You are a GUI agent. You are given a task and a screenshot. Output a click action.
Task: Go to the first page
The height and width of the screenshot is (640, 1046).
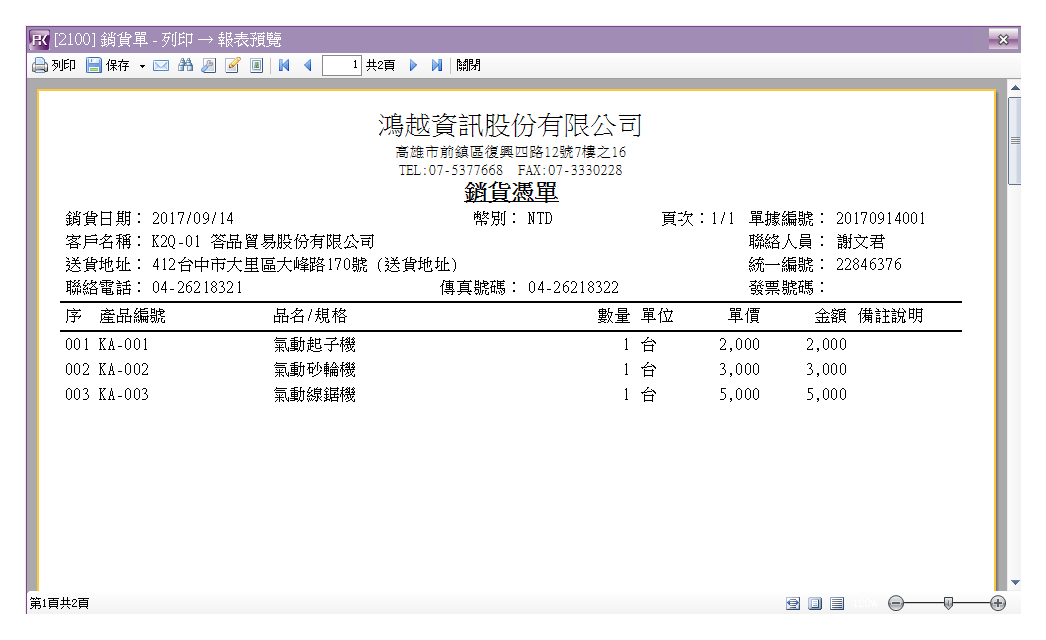point(284,65)
